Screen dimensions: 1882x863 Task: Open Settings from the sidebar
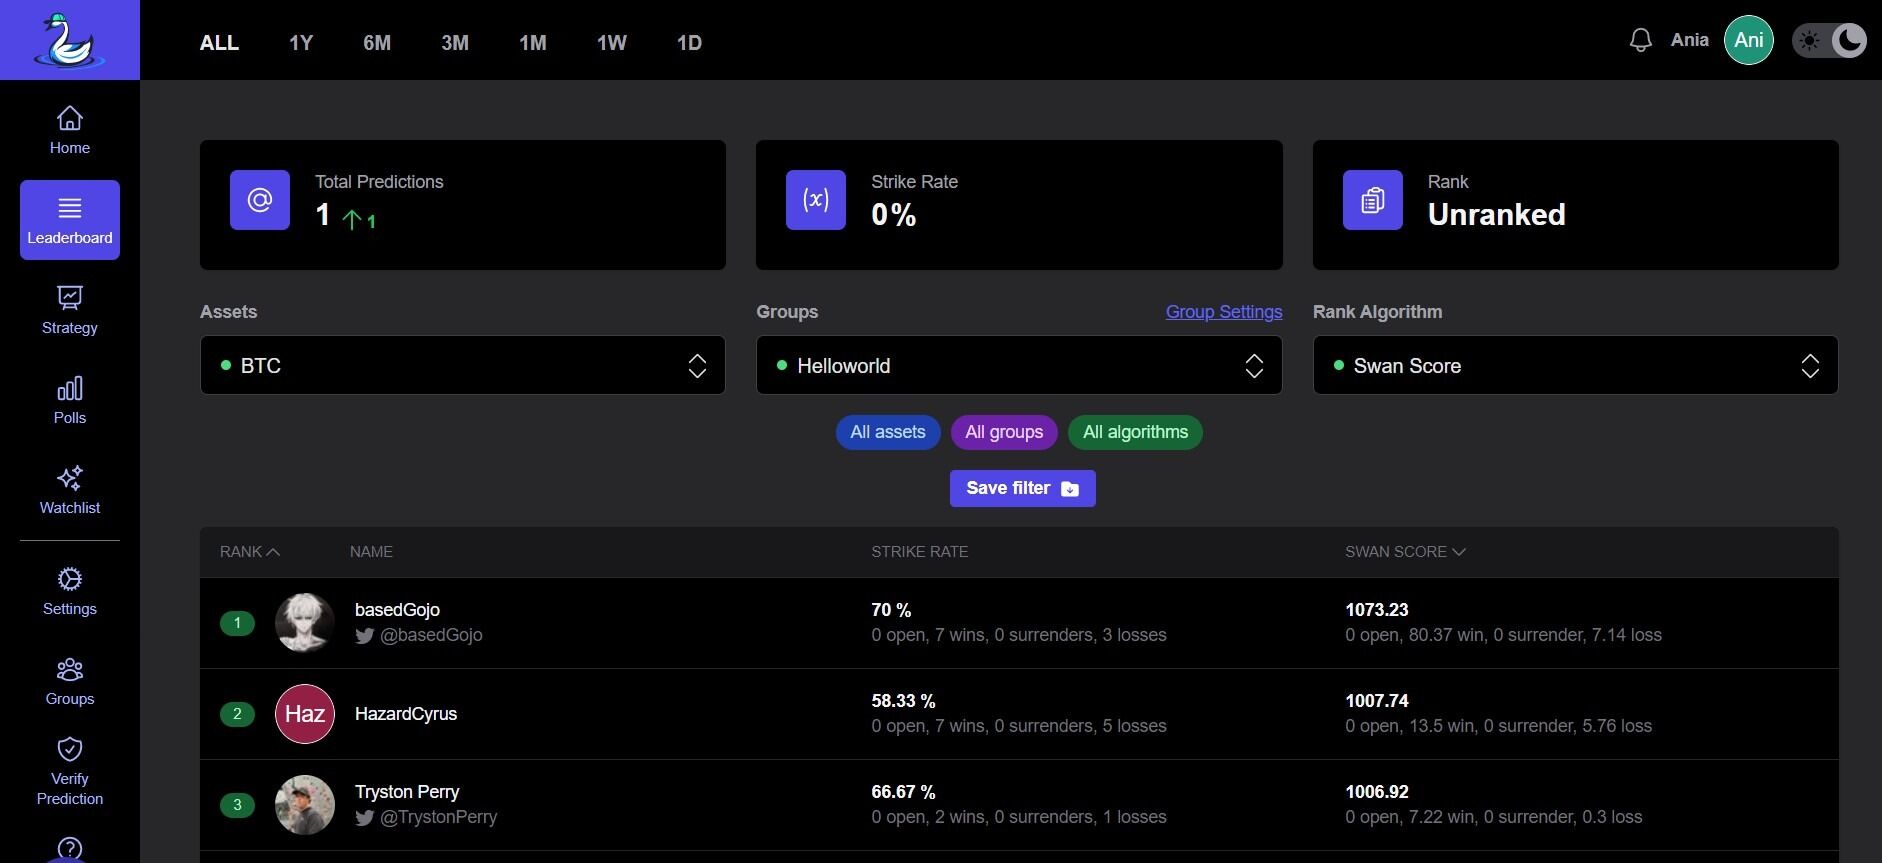70,591
